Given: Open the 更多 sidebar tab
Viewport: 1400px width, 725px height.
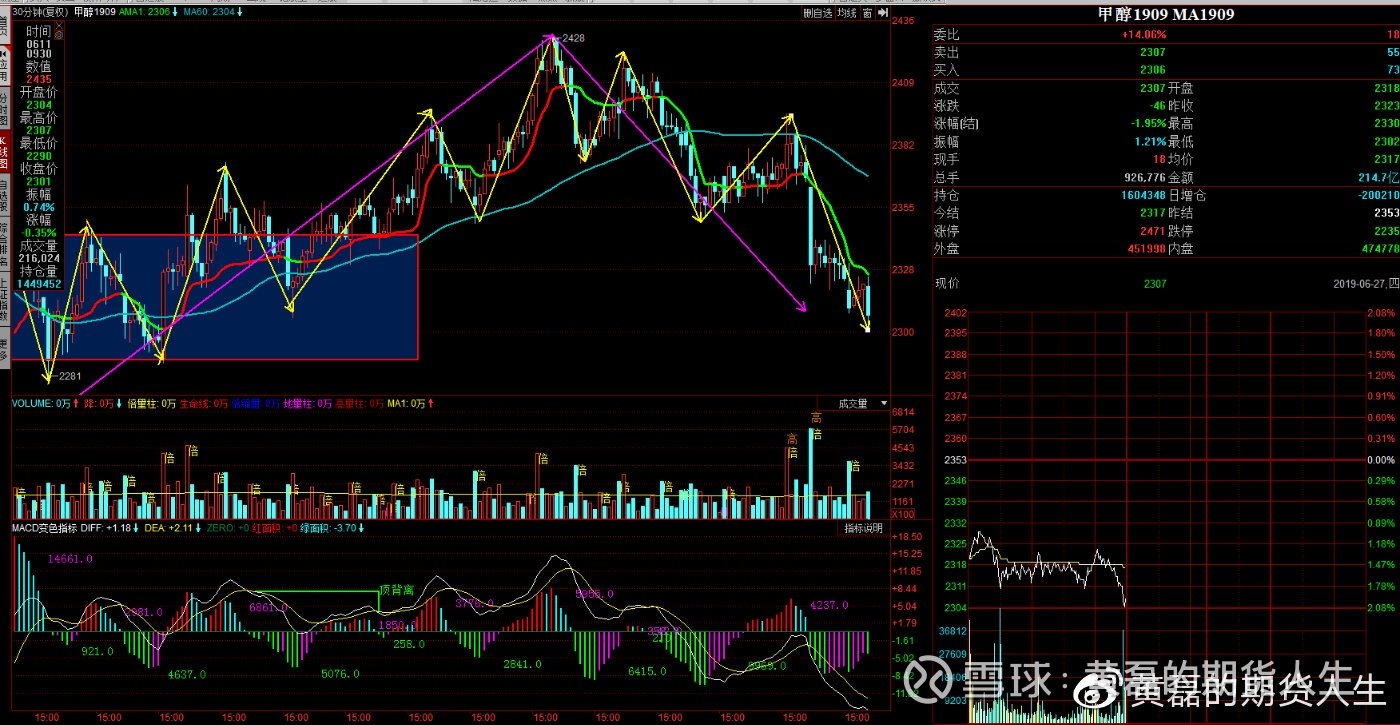Looking at the screenshot, I should pos(4,348).
